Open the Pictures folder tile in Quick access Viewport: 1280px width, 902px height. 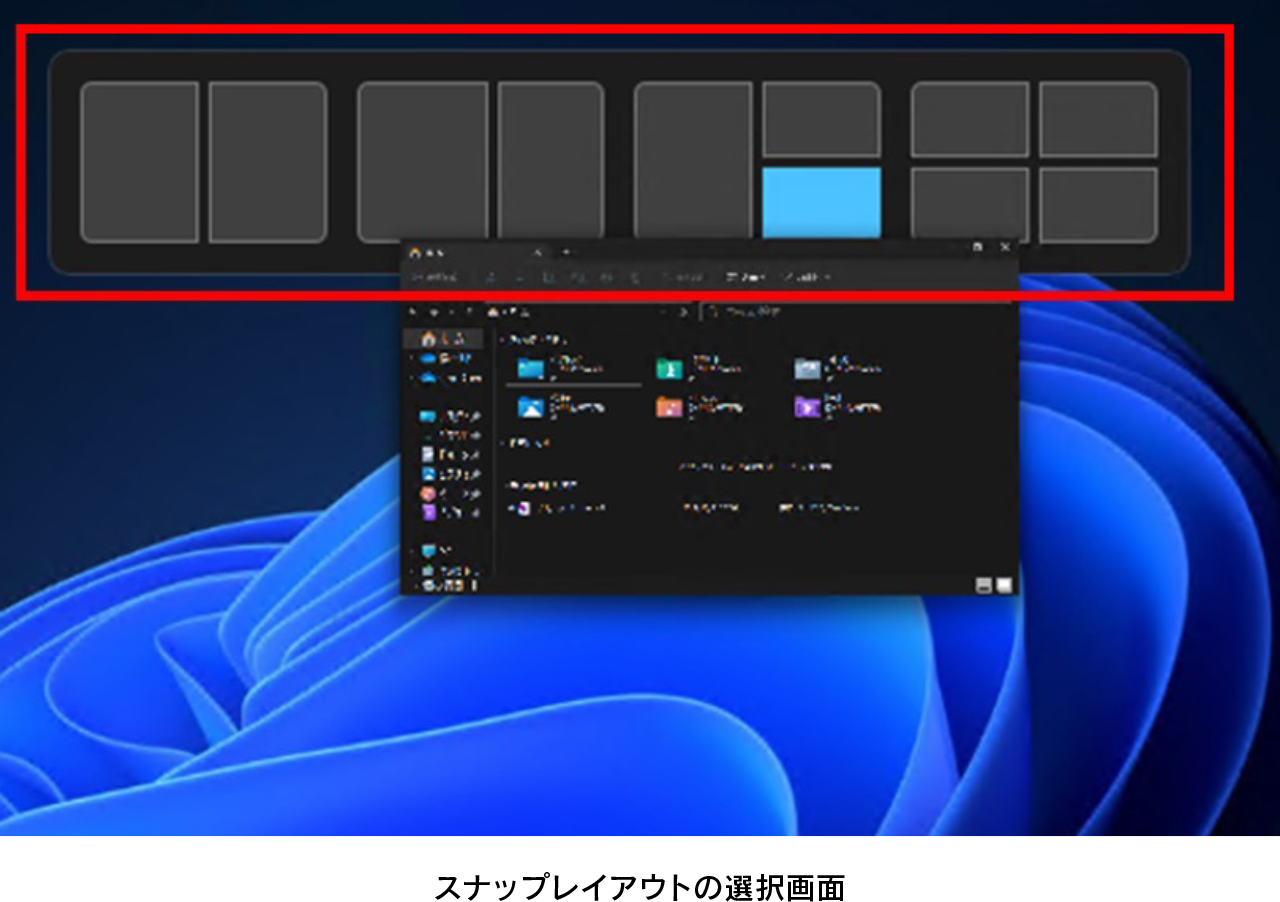click(x=531, y=407)
